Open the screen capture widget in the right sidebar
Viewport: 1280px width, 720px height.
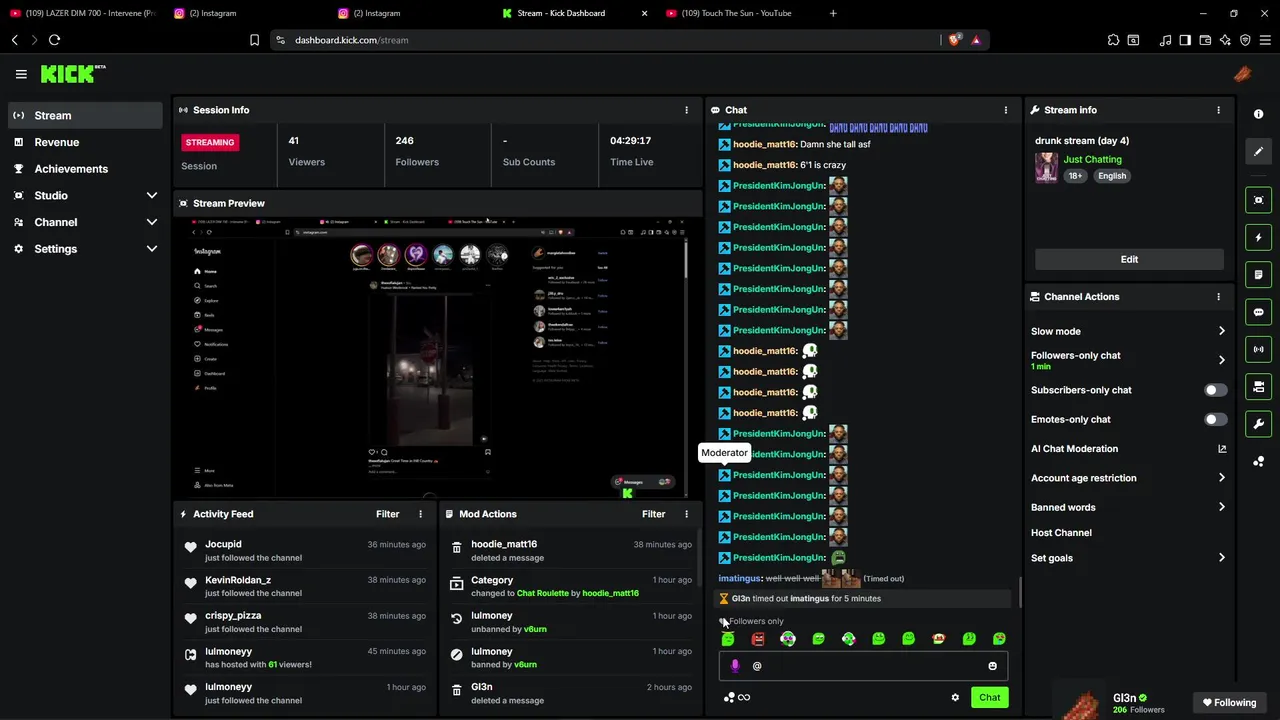click(1259, 200)
